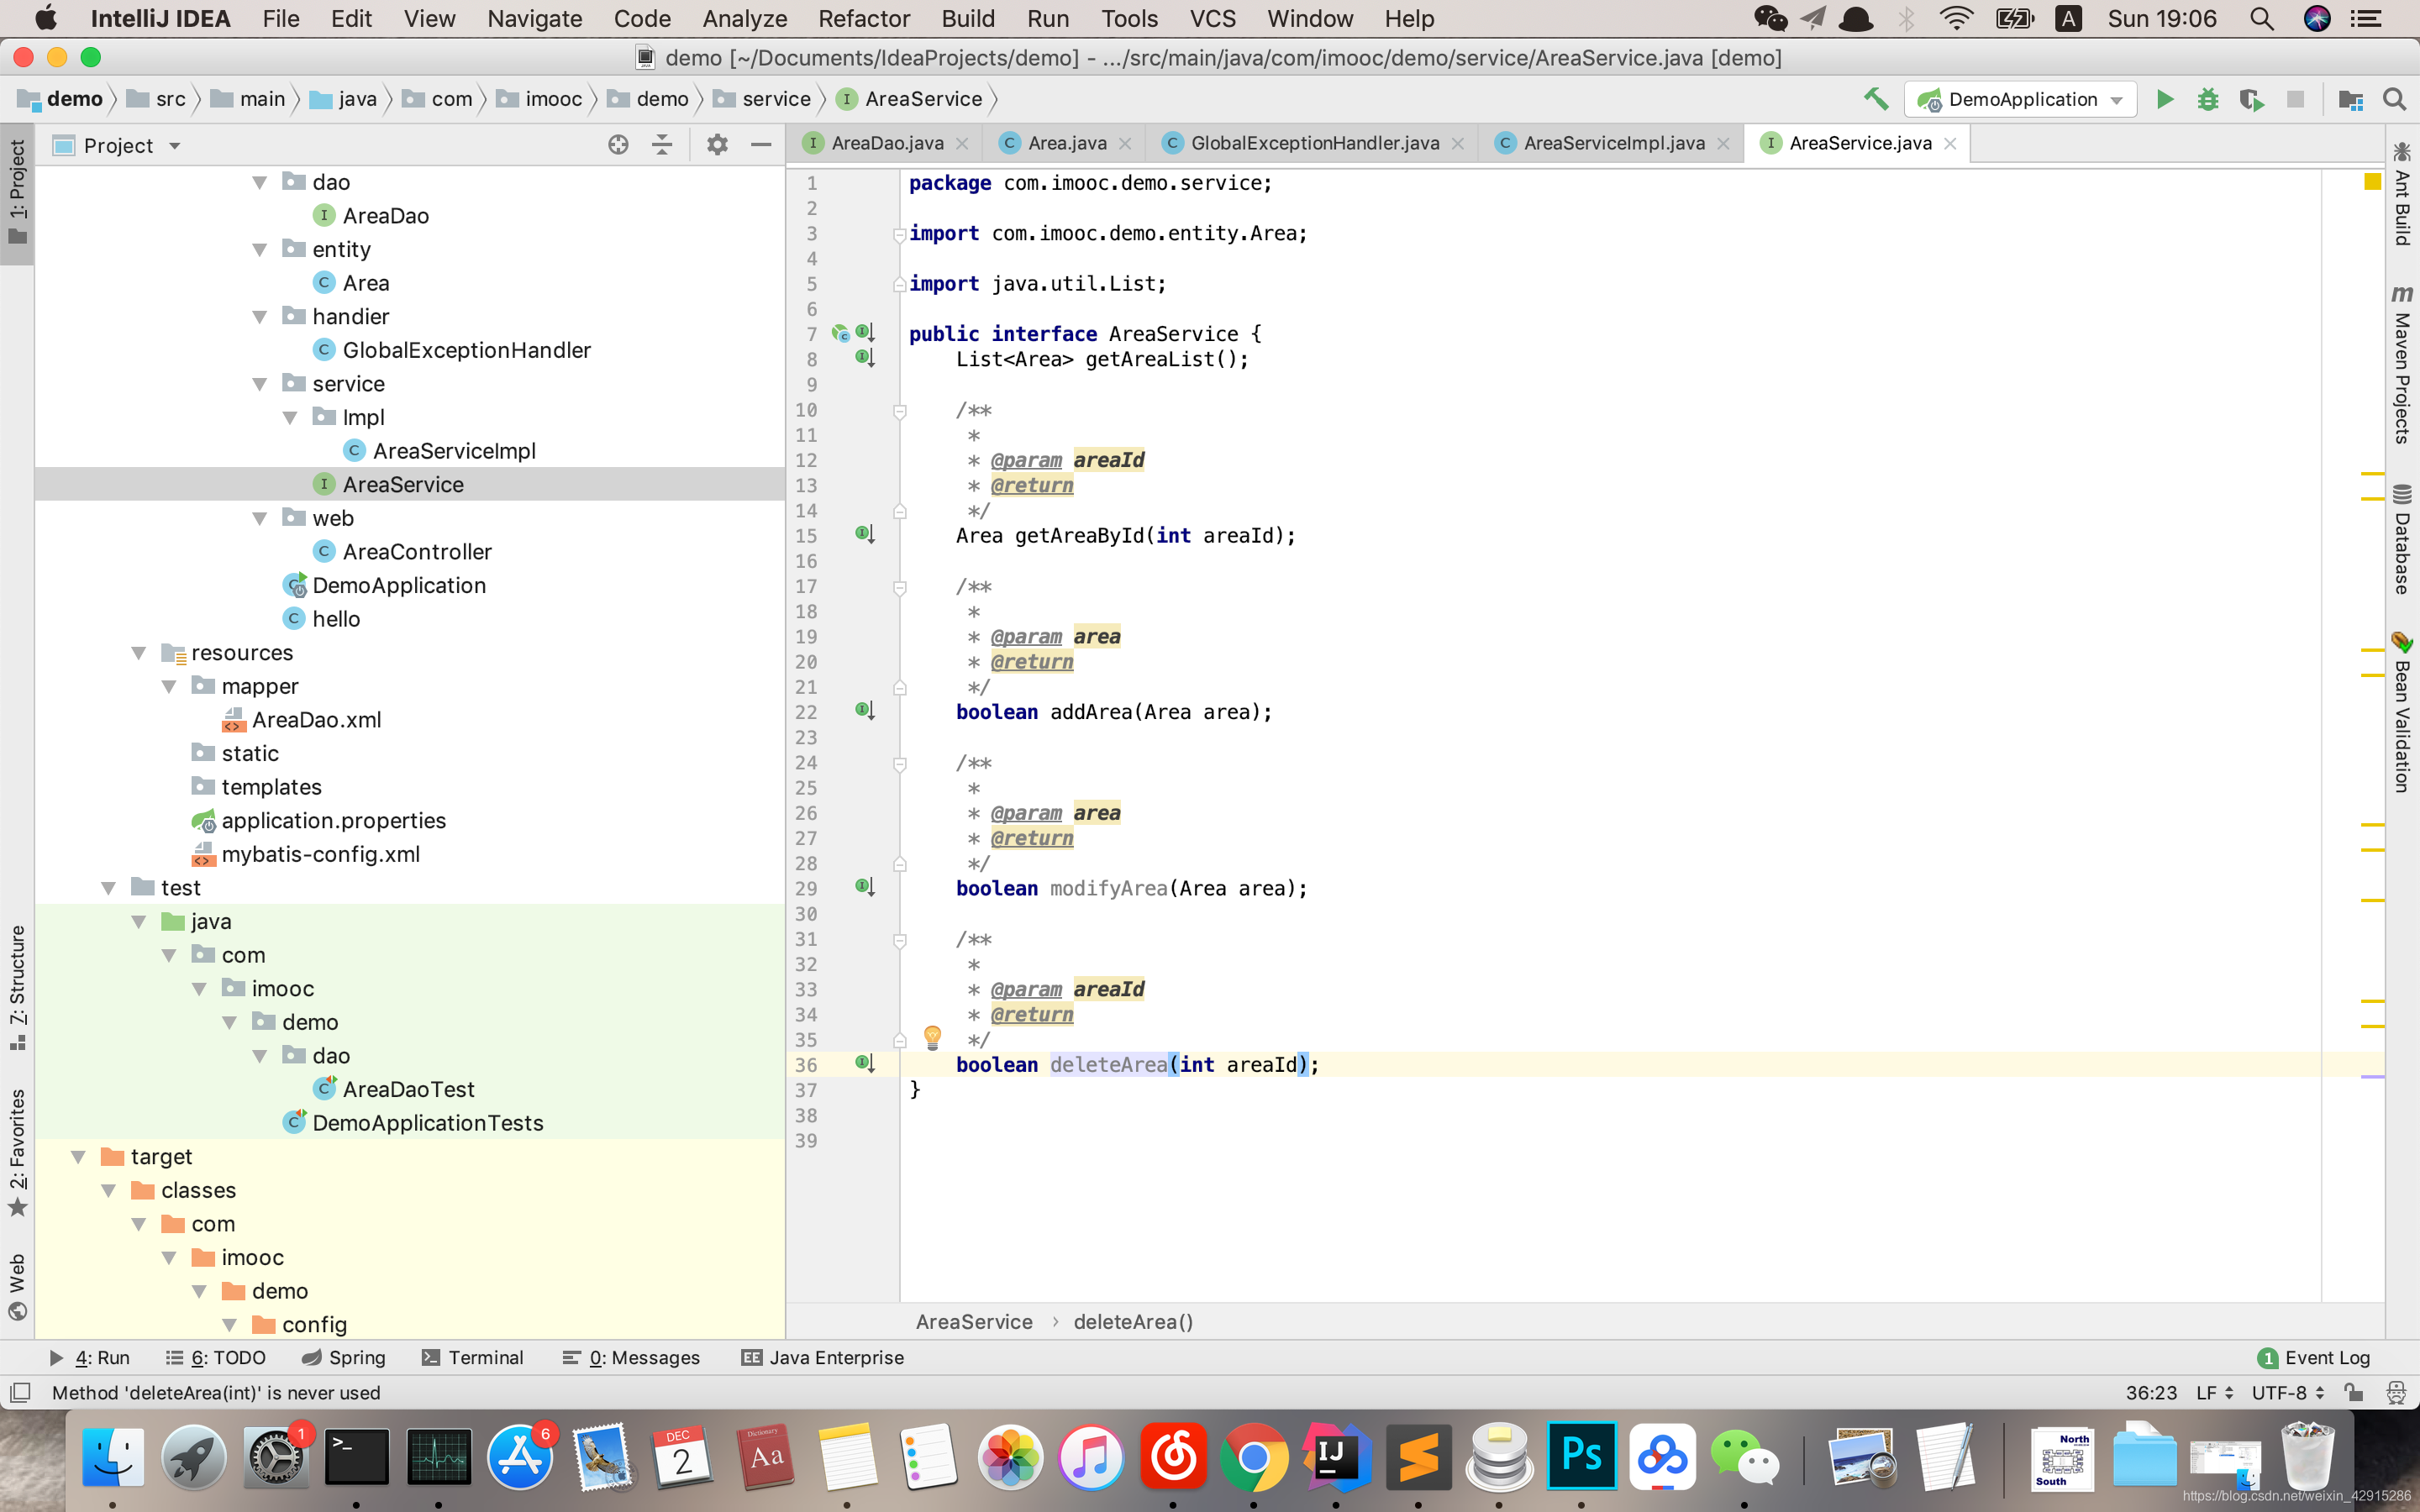The height and width of the screenshot is (1512, 2420).
Task: Close the Area.java tab
Action: 1125,143
